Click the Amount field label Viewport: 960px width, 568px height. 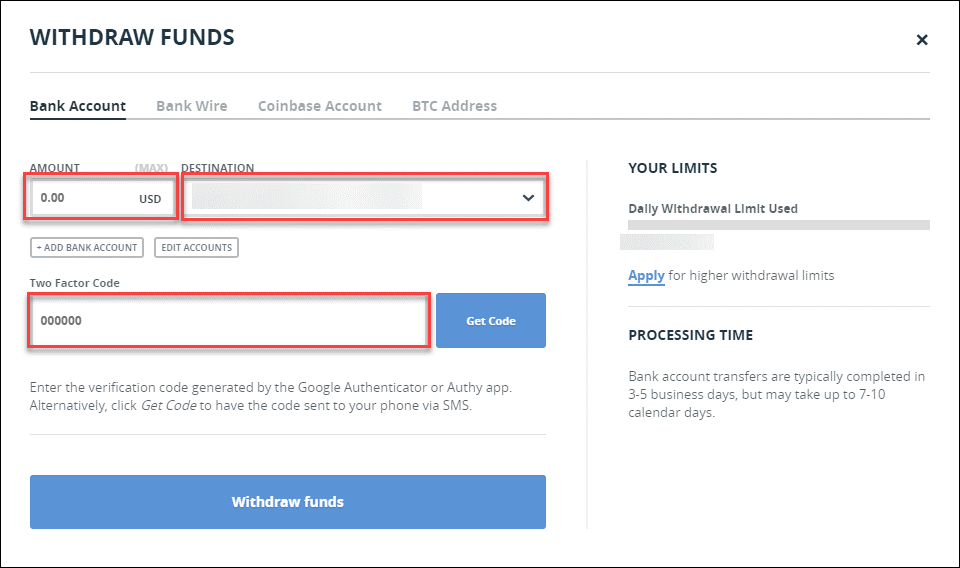pos(54,168)
